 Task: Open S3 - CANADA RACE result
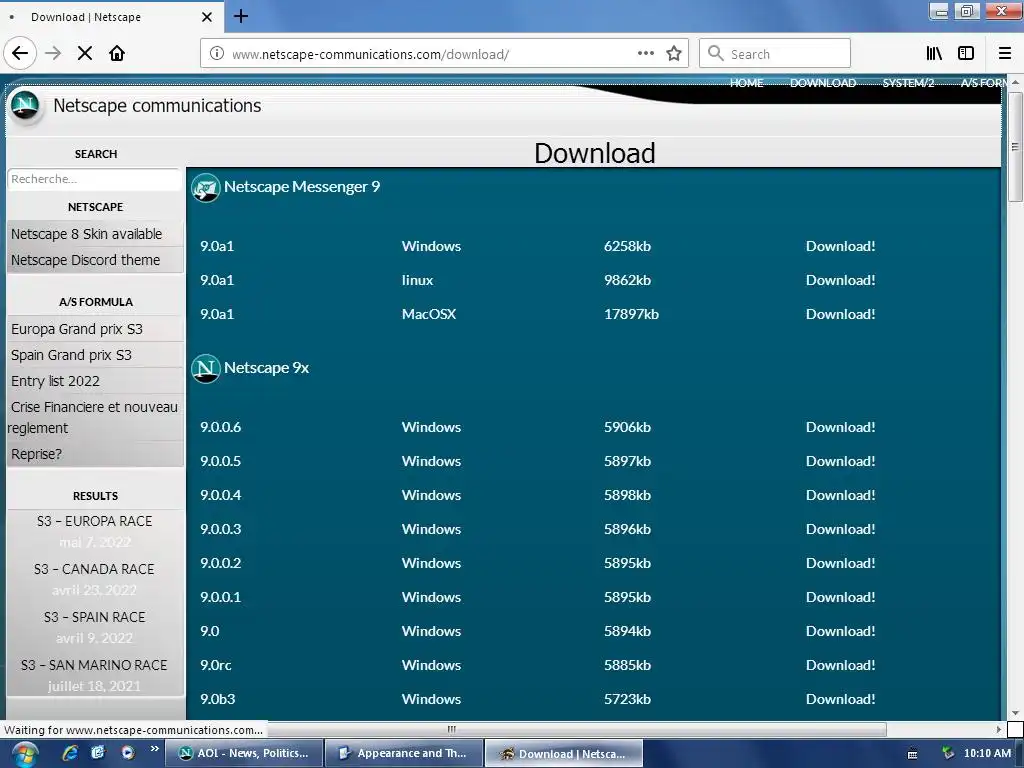coord(95,569)
